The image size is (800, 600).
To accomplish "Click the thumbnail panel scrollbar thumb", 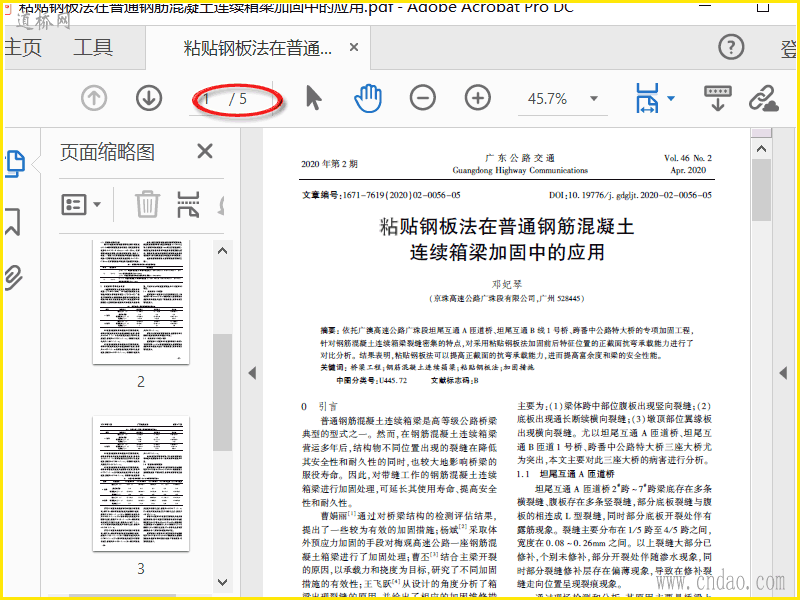I will (x=222, y=392).
